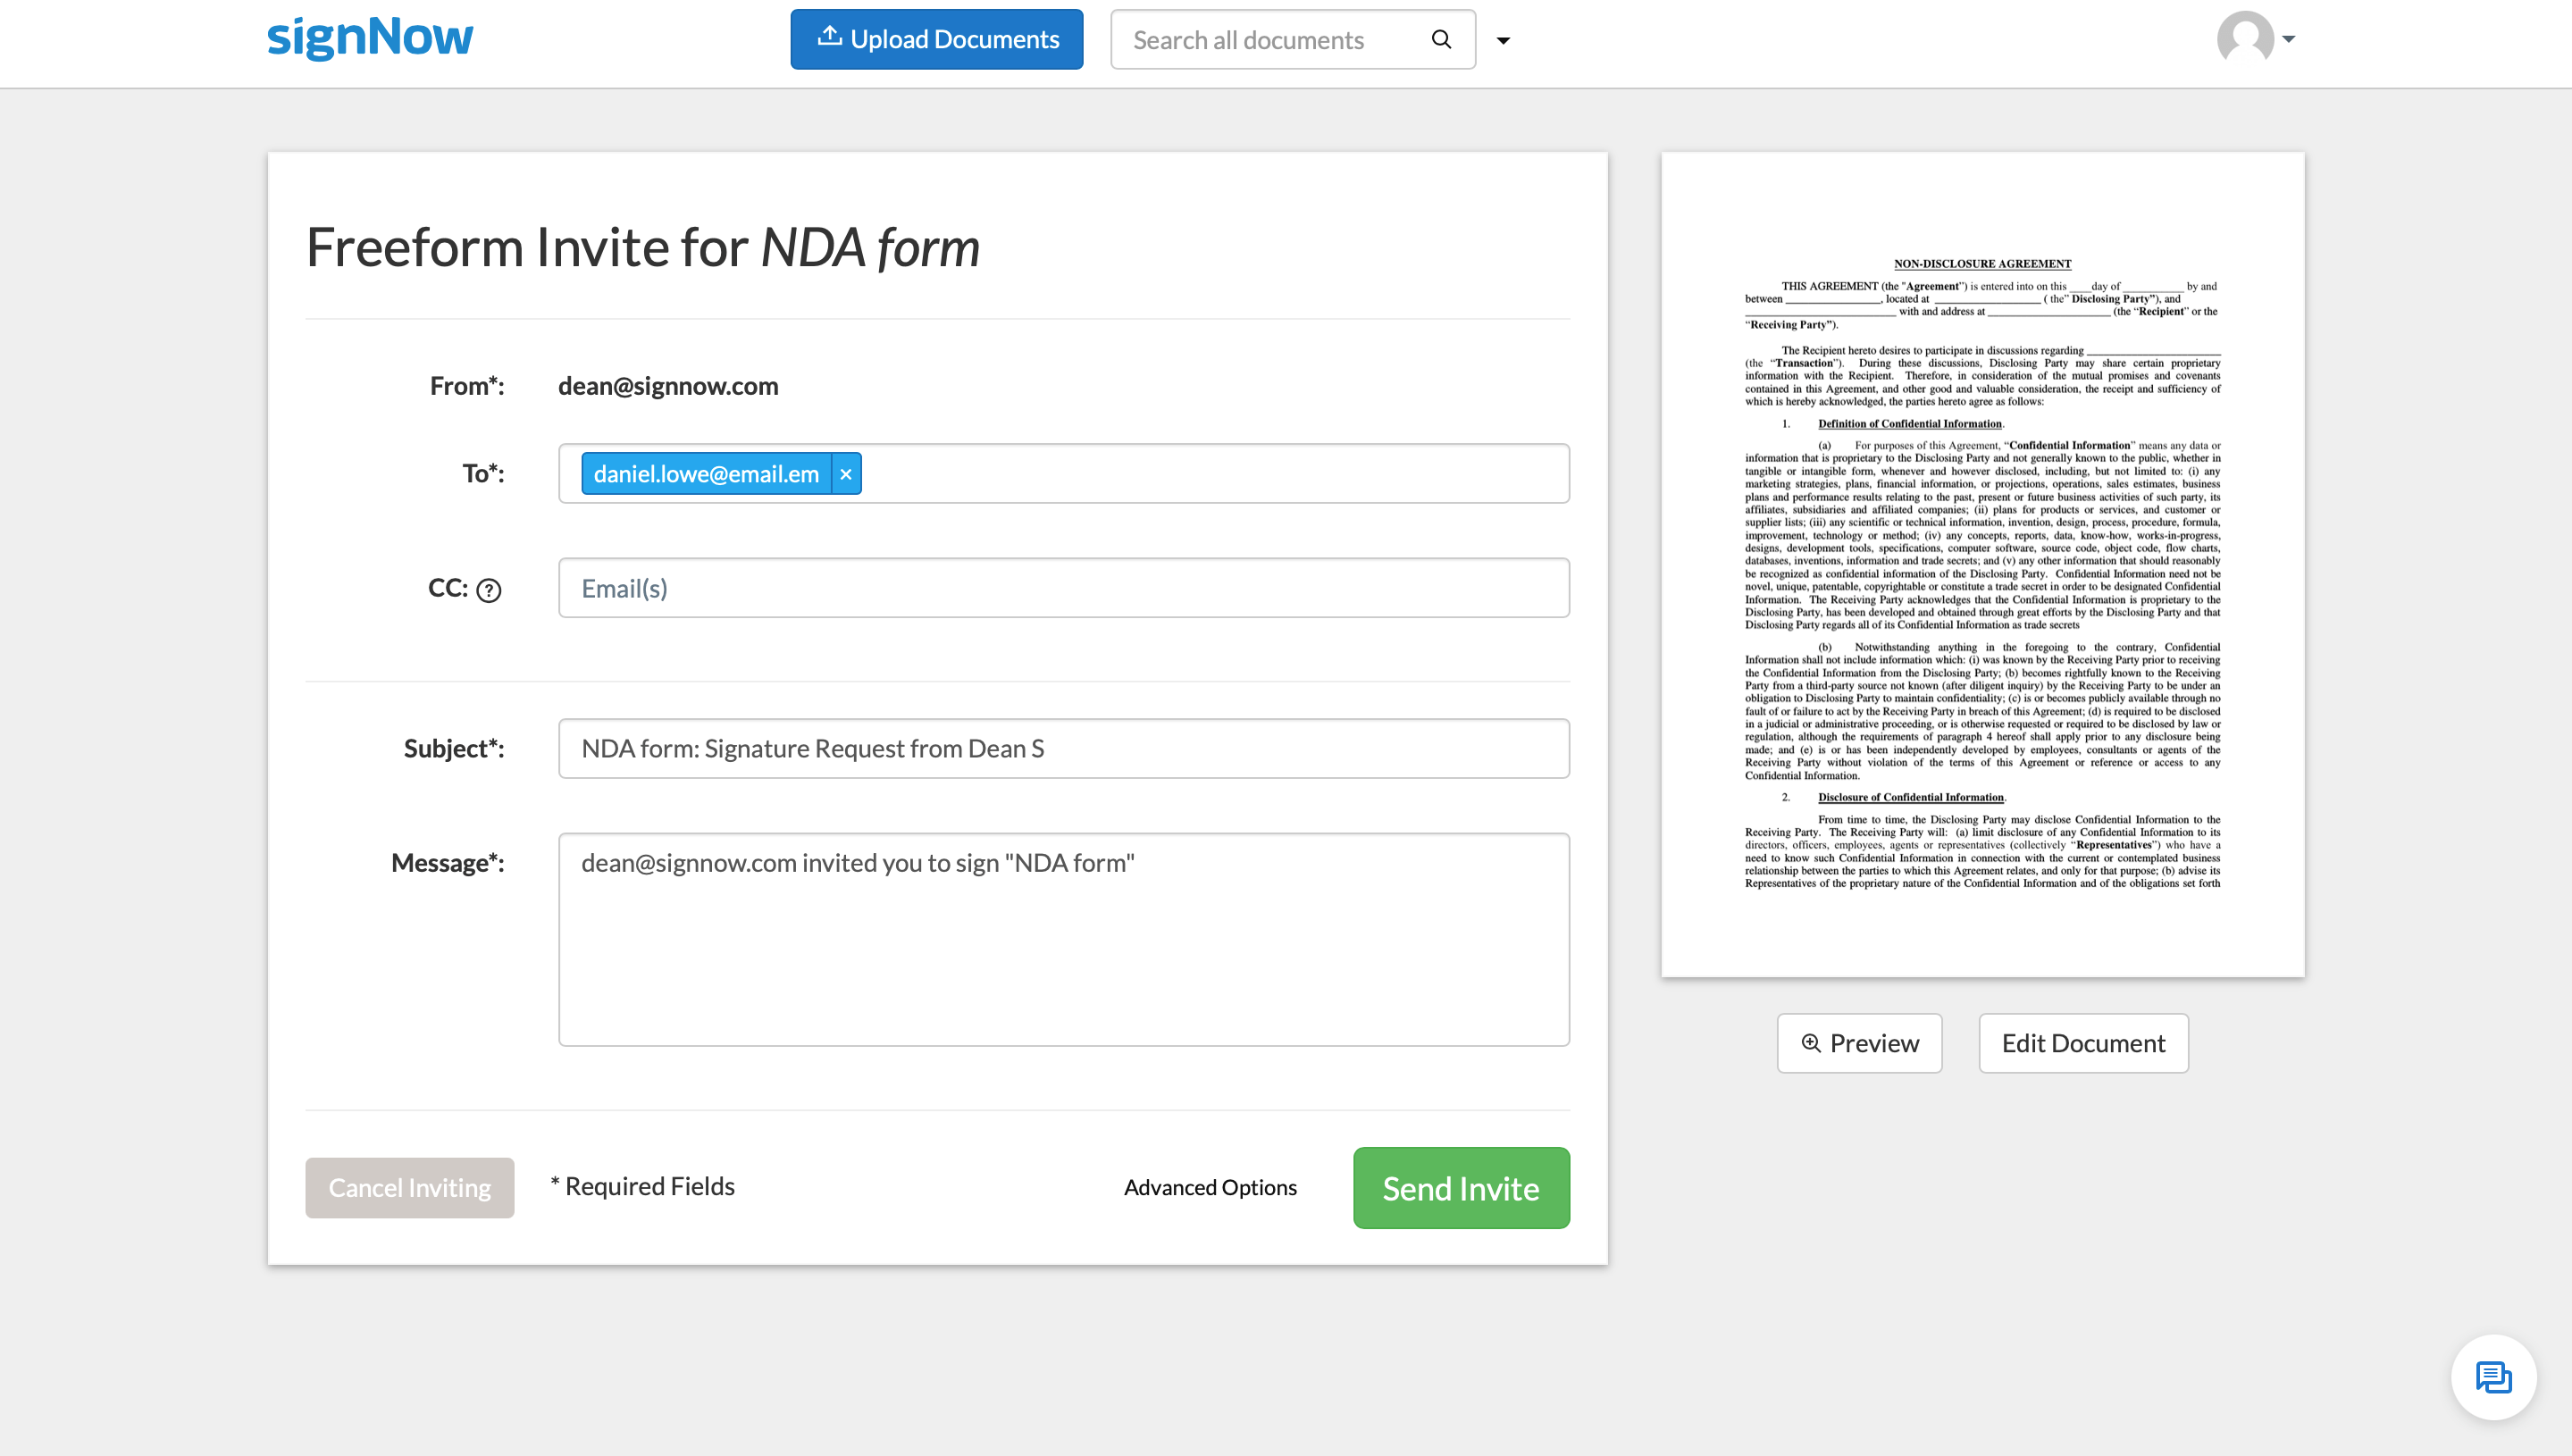Click the Cancel Inviting button
Viewport: 2572px width, 1456px height.
pos(410,1188)
